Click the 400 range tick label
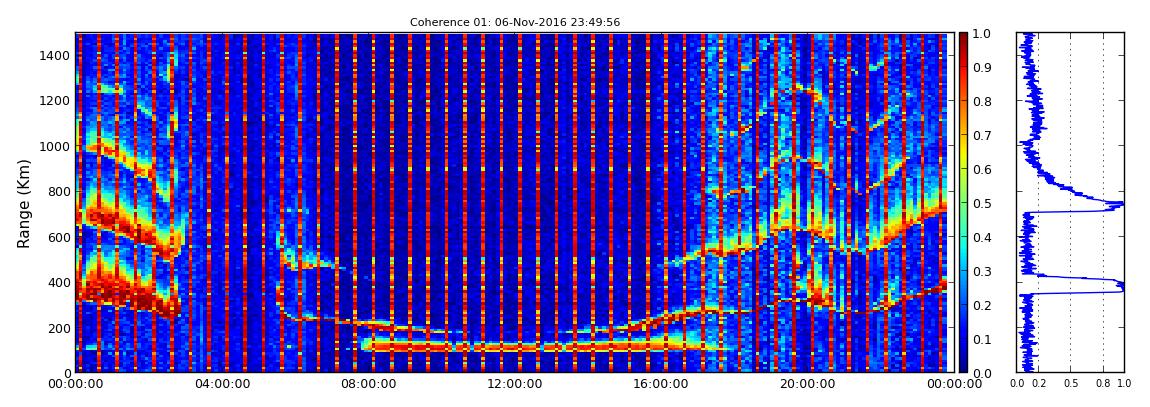 [59, 282]
